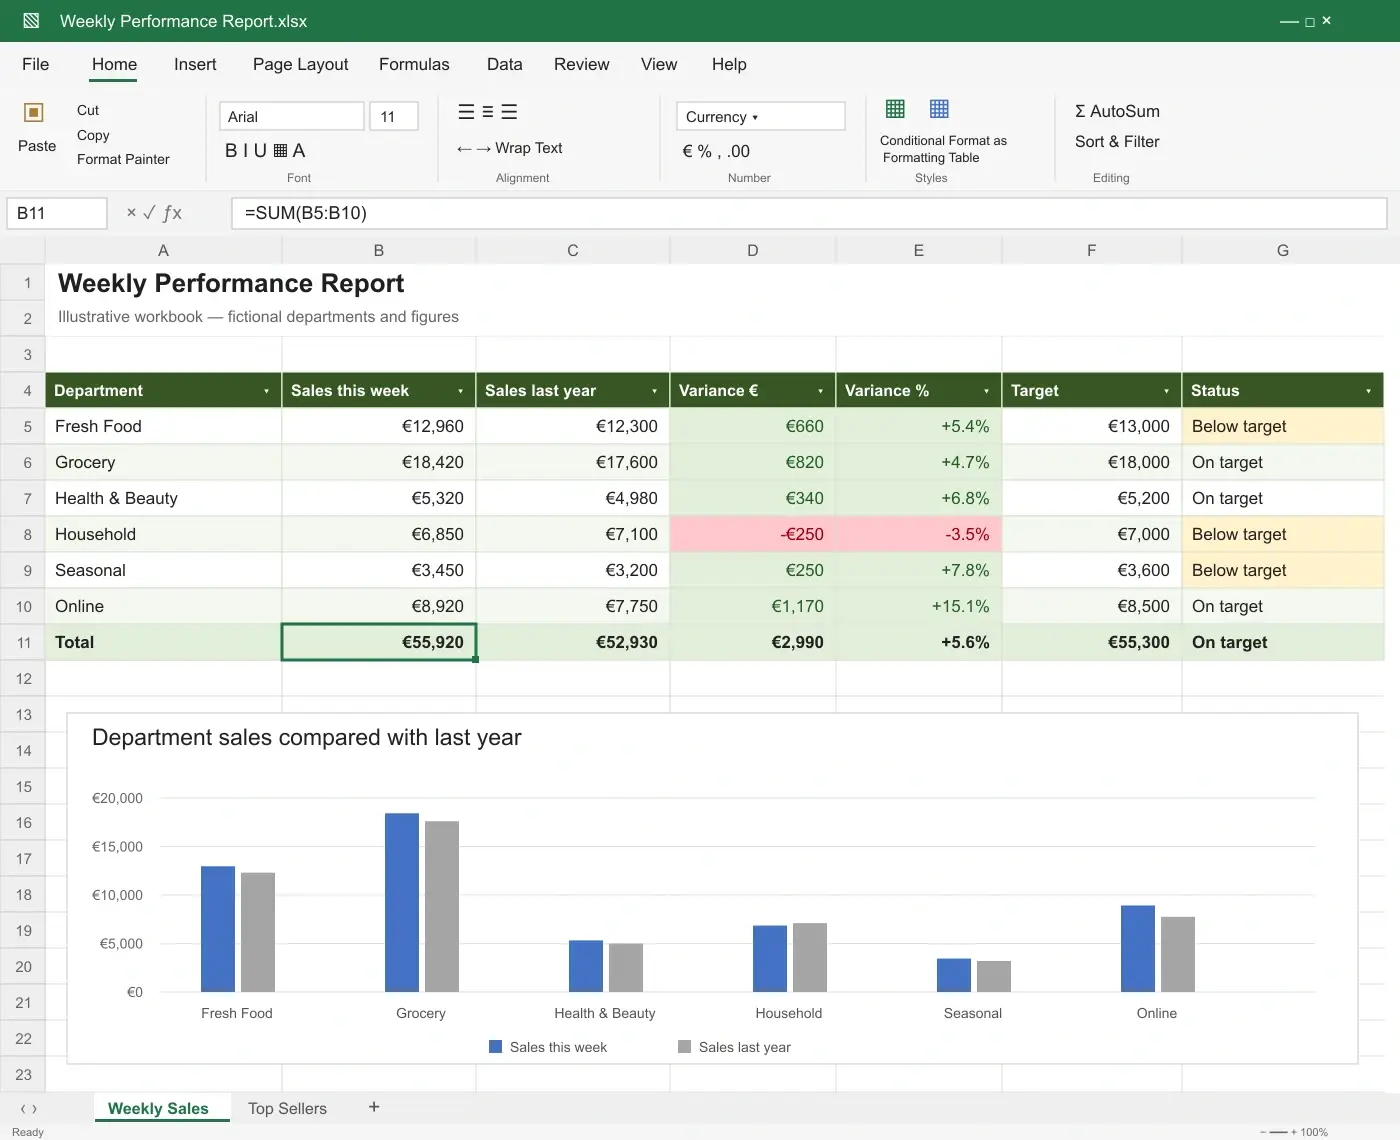
Task: Switch to the Top Sellers sheet
Action: tap(287, 1108)
